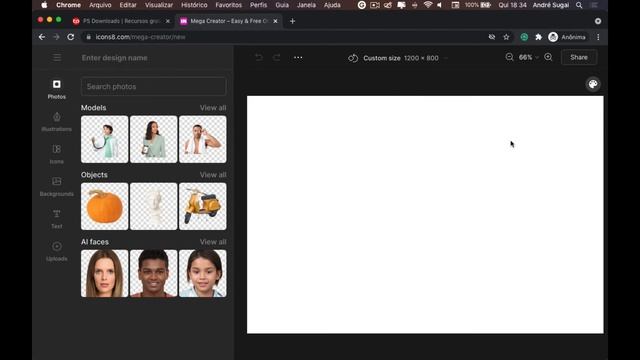Viewport: 640px width, 360px height.
Task: Open the Icons panel in sidebar
Action: click(x=56, y=154)
